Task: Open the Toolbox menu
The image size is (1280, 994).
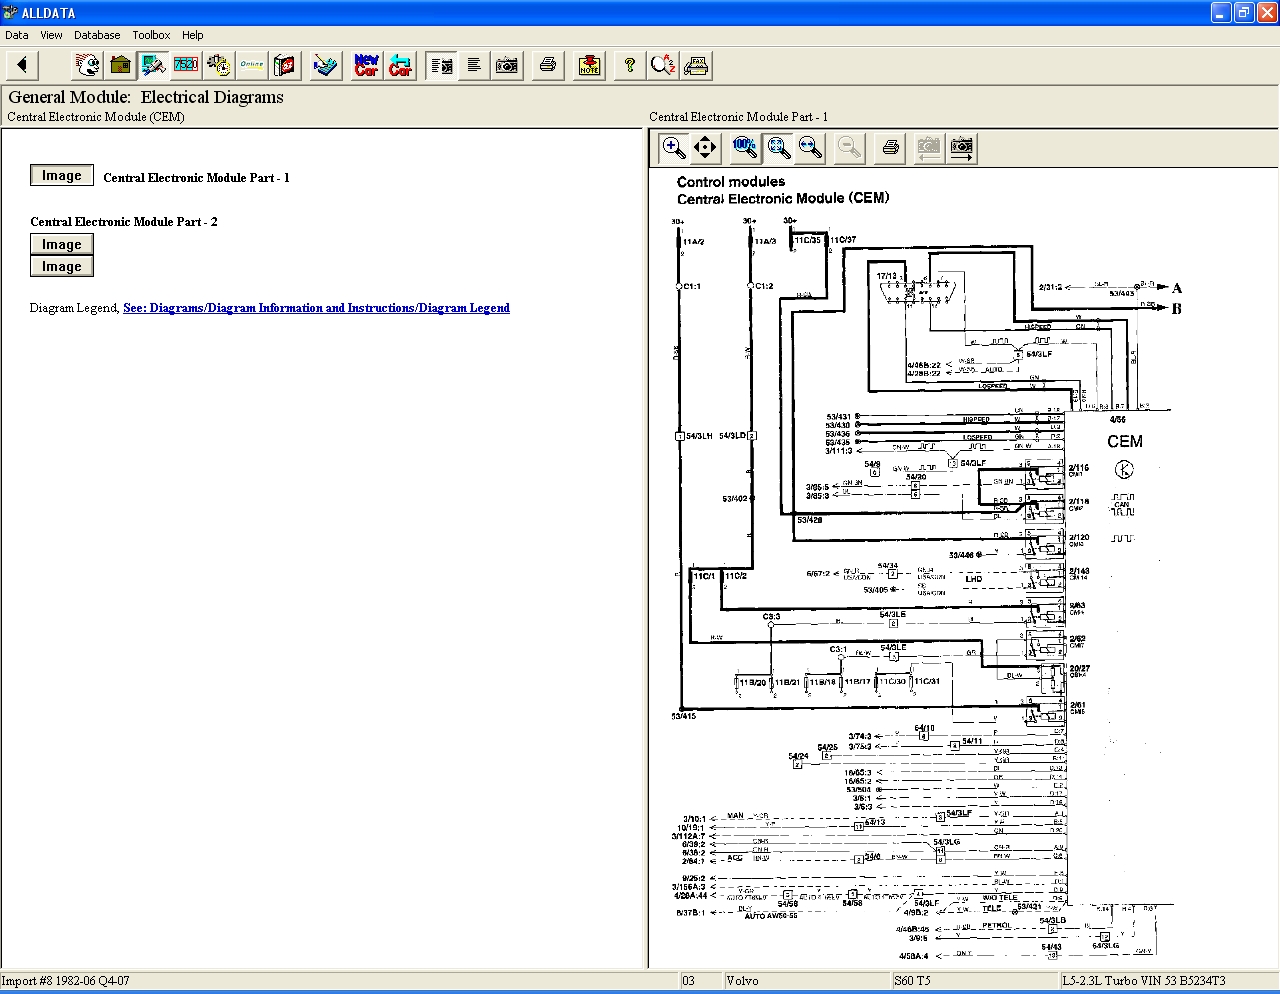Action: (x=151, y=35)
